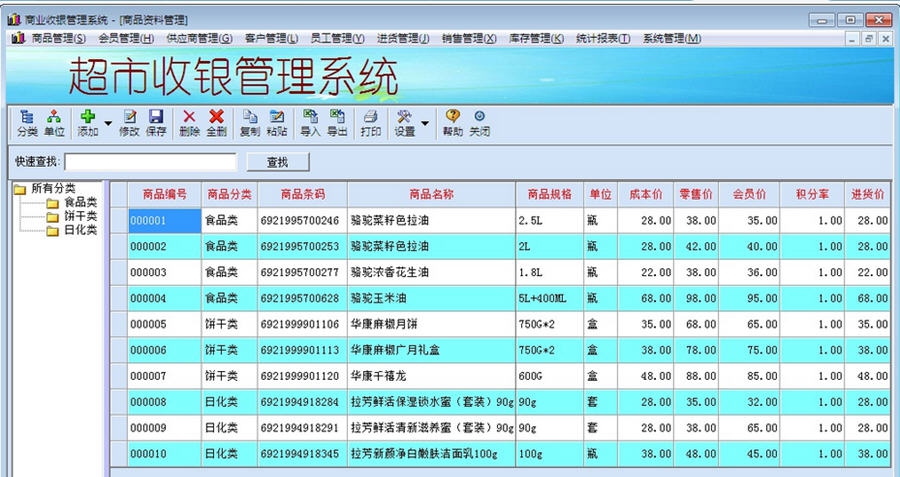
Task: Open the 商品管理(S) menu
Action: click(x=59, y=38)
